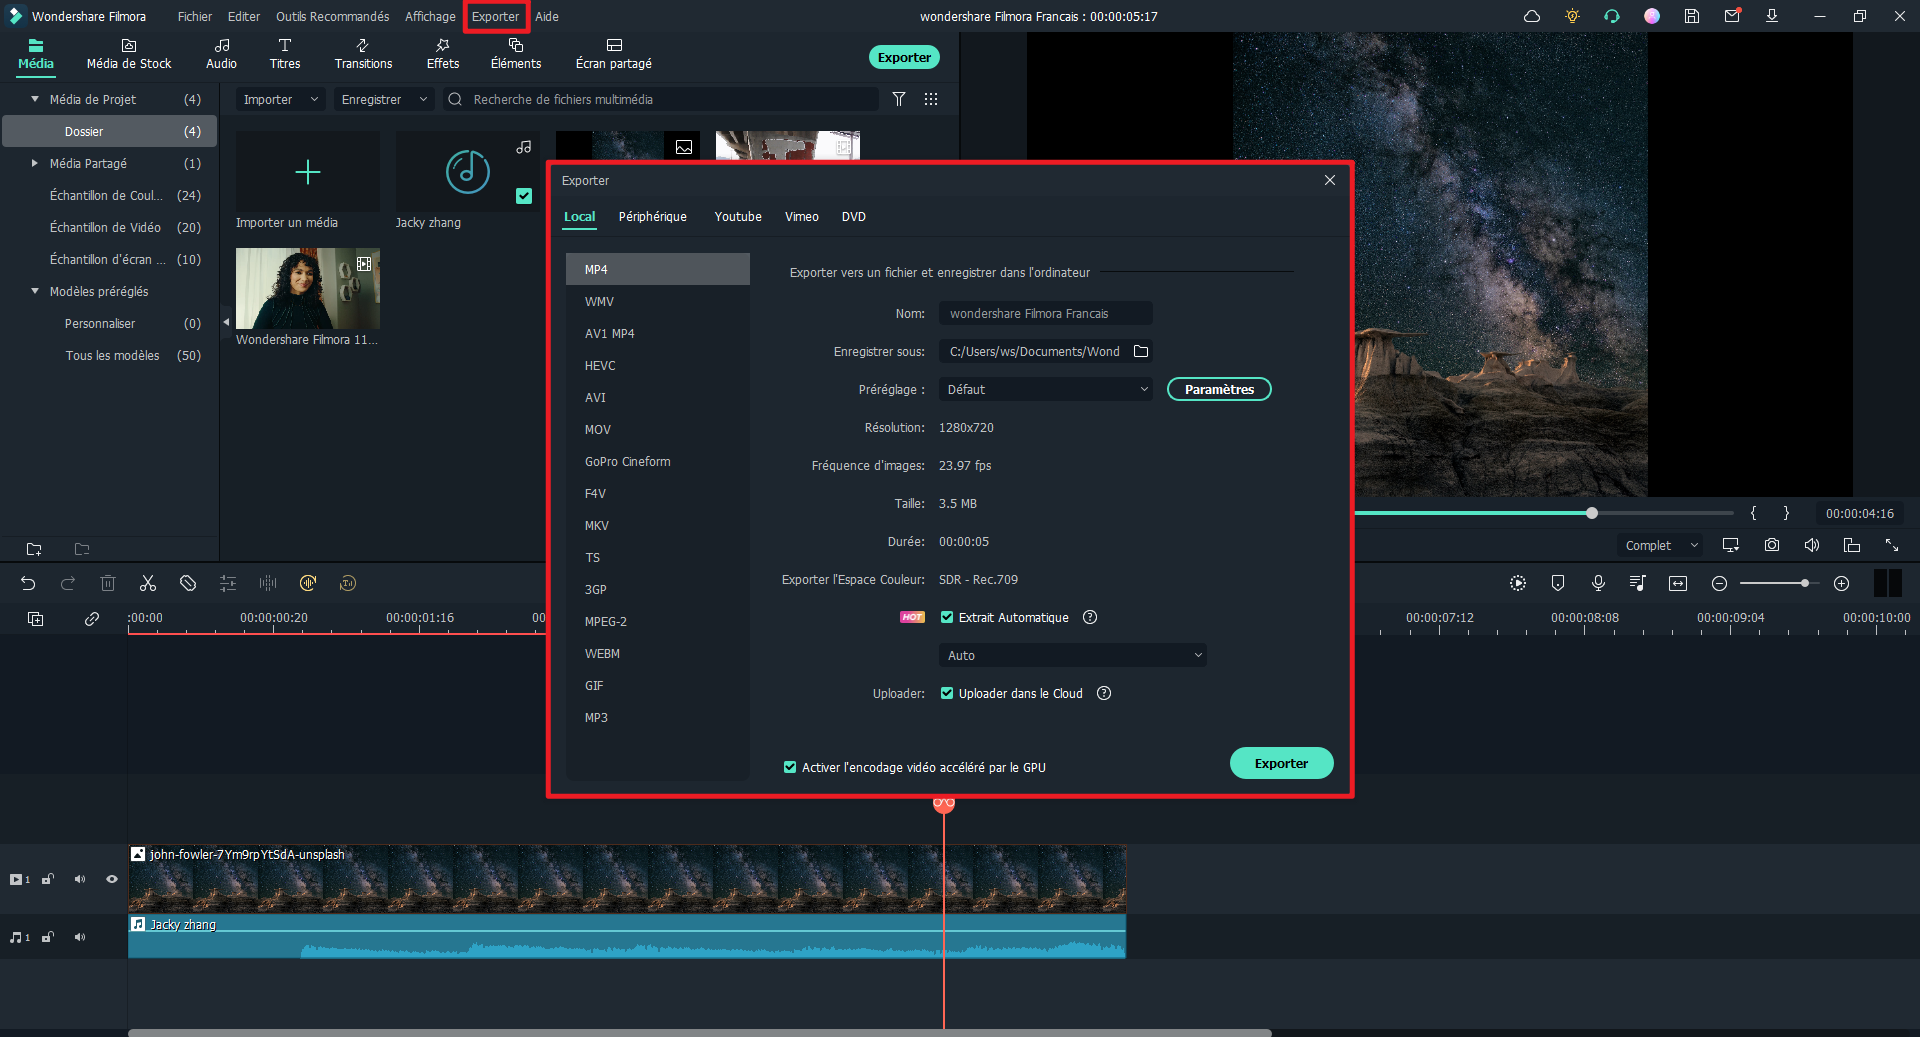Open the Enregistrer dropdown
This screenshot has width=1920, height=1037.
click(384, 99)
